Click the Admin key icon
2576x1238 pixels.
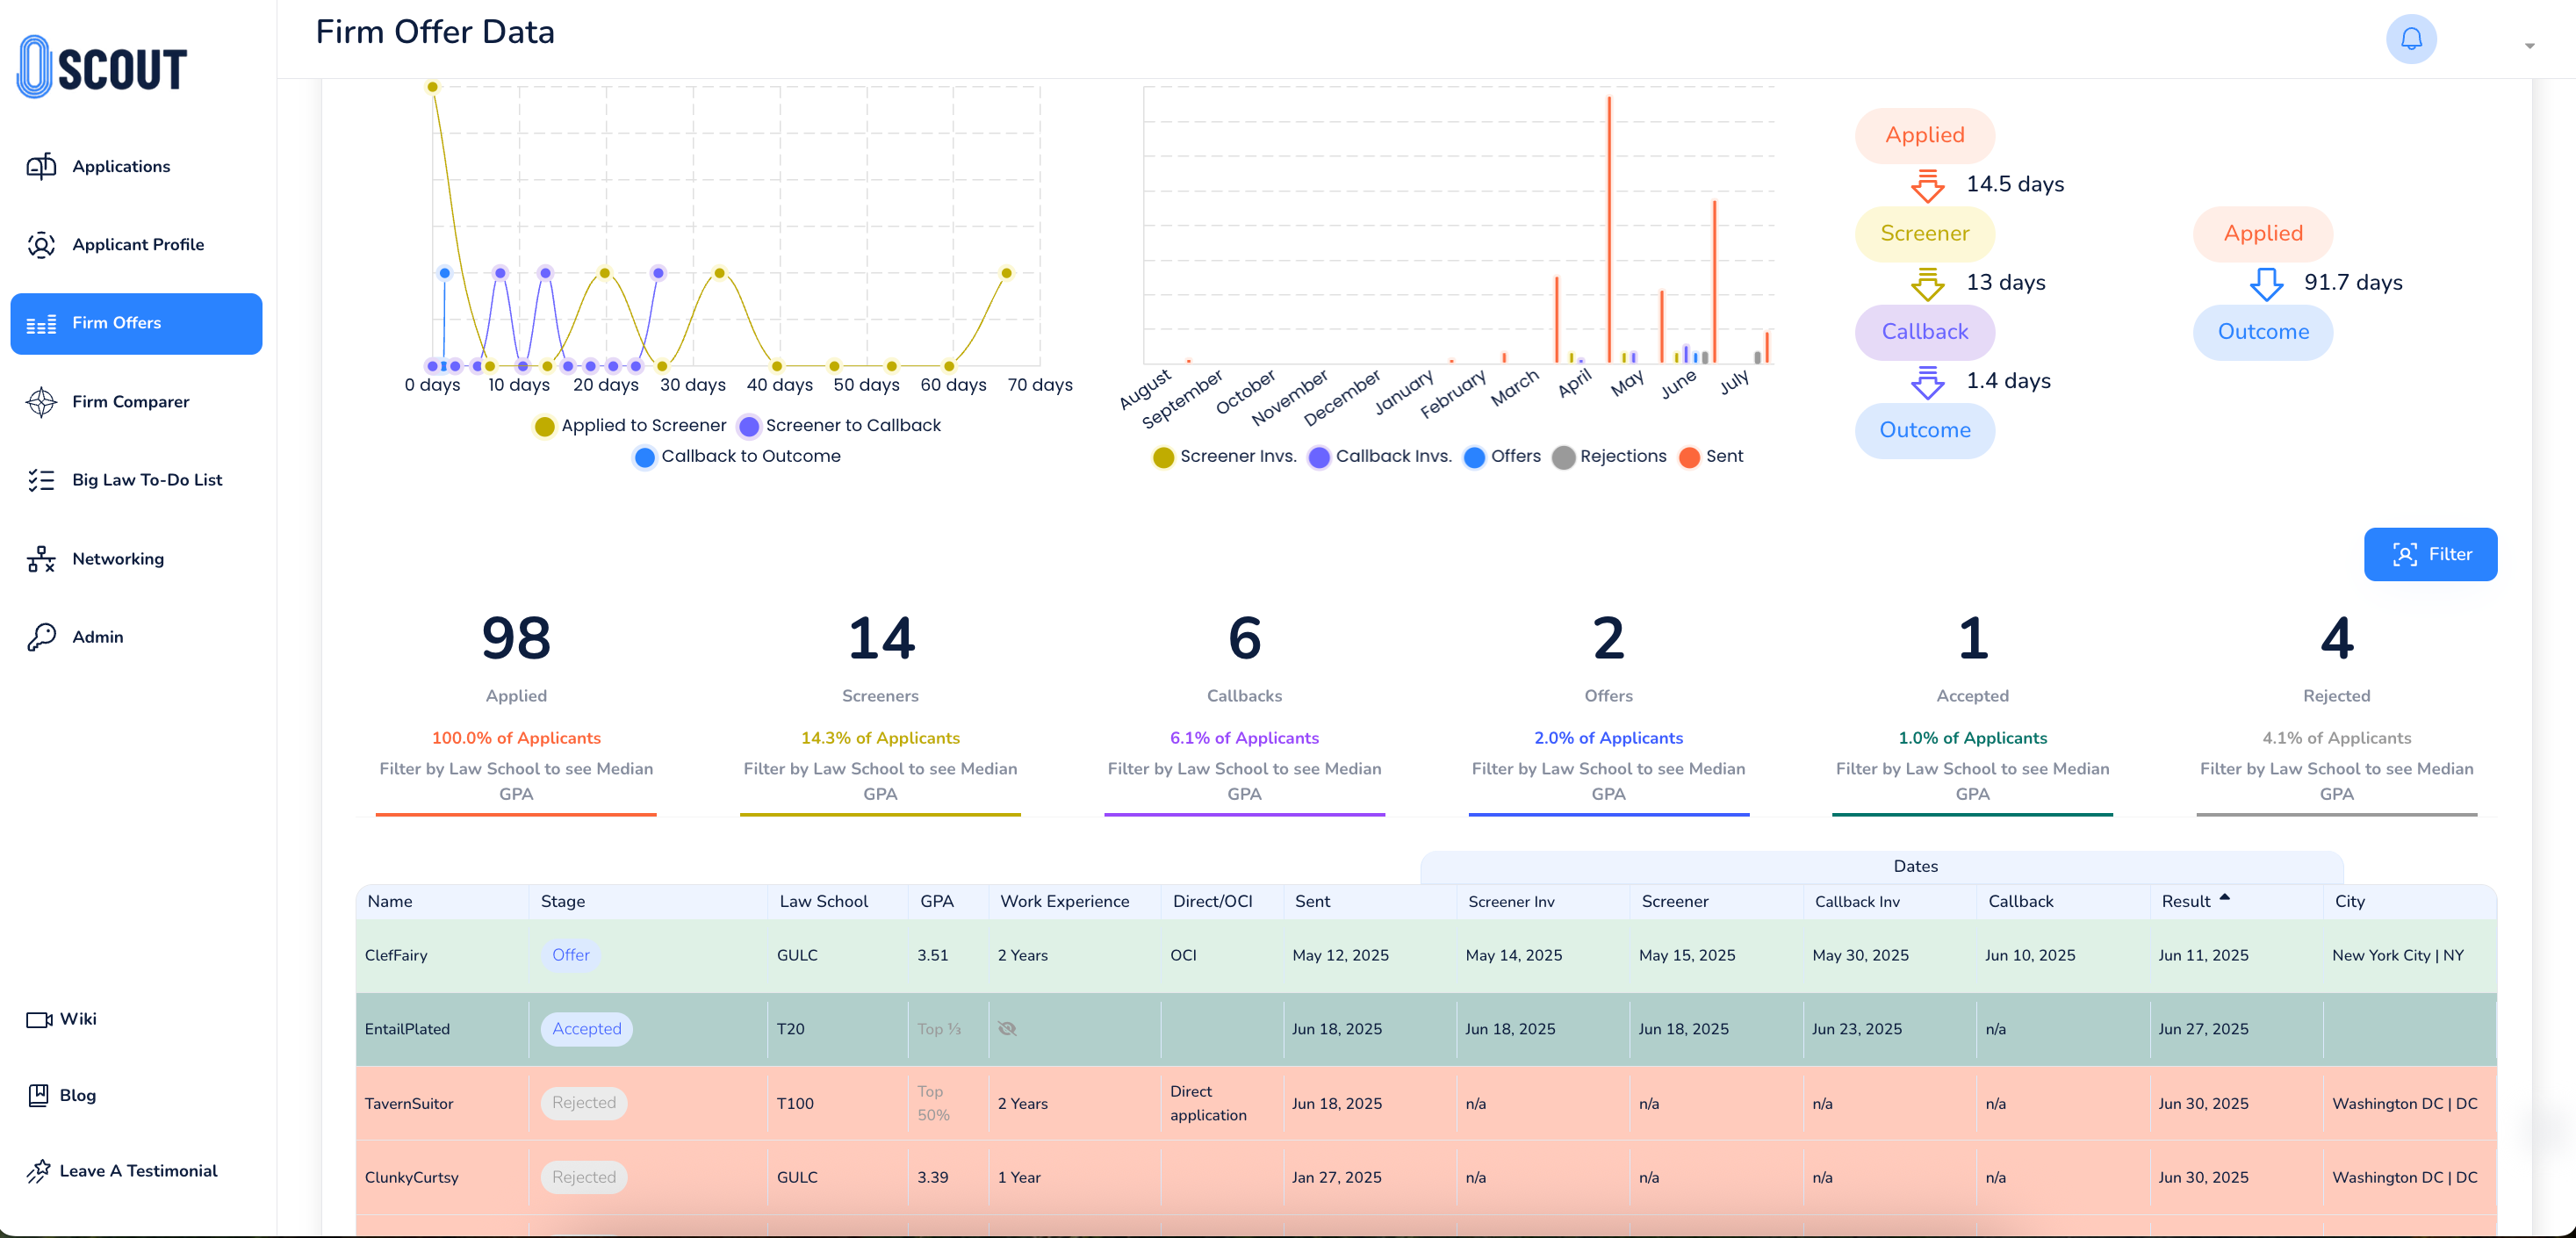[41, 637]
